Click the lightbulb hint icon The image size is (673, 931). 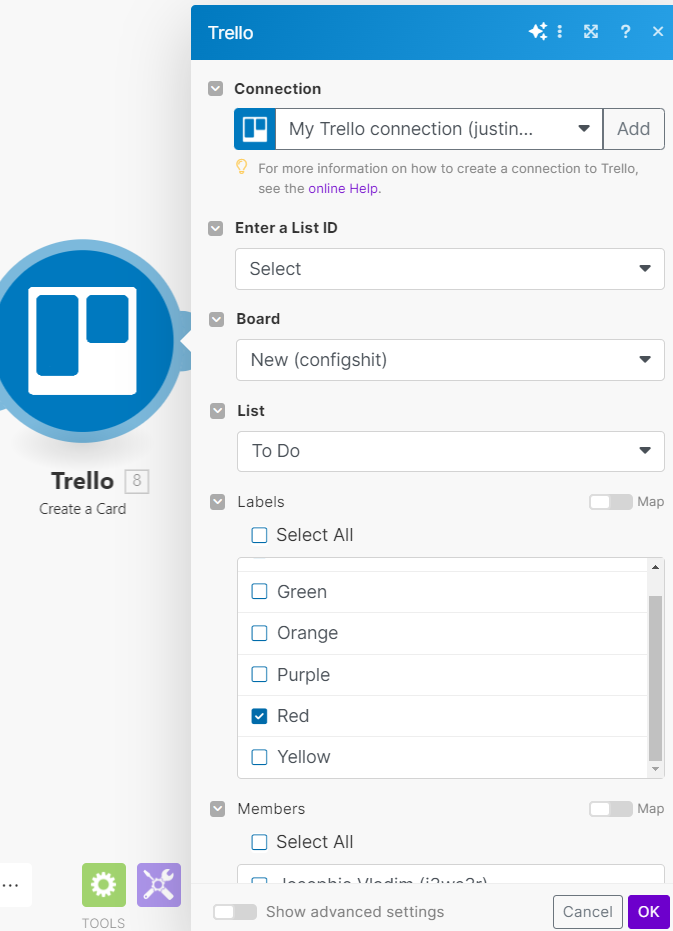point(241,167)
